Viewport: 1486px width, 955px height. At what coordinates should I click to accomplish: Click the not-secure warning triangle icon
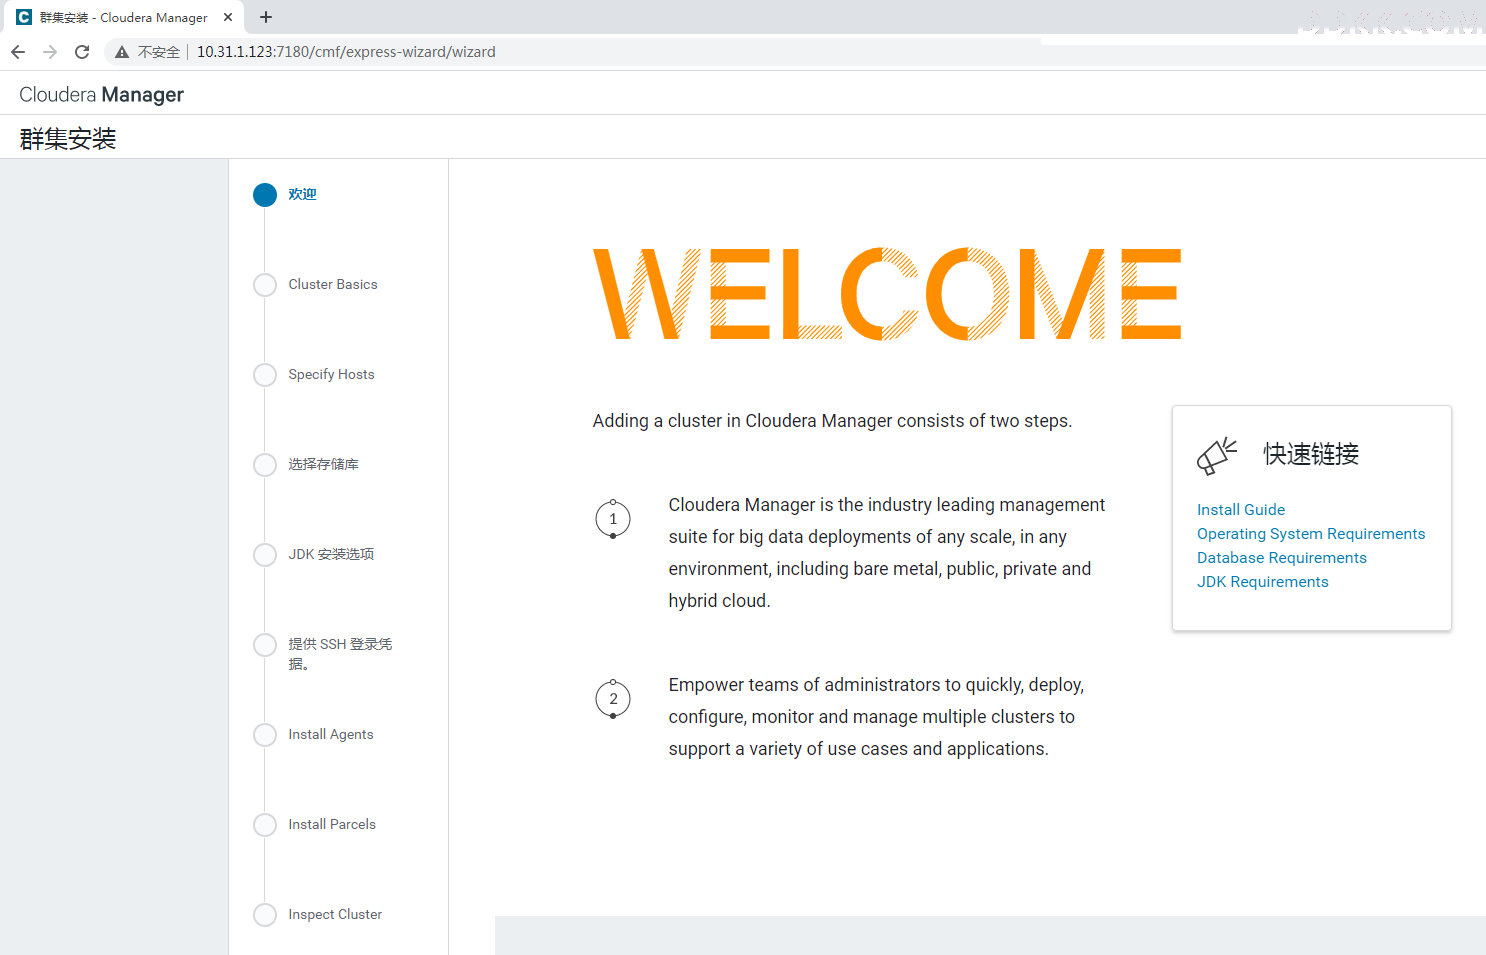(122, 52)
